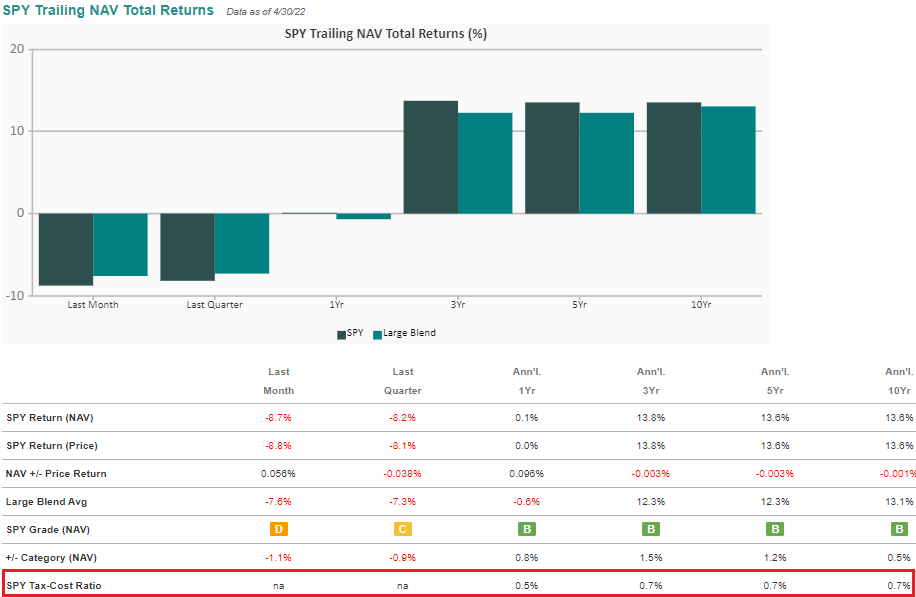Image resolution: width=916 pixels, height=597 pixels.
Task: Click the -8.7% SPY Return (NAV) value
Action: [x=279, y=418]
